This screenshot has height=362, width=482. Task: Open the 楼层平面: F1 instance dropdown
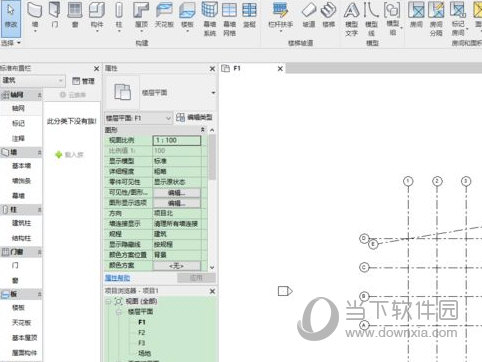pos(139,118)
